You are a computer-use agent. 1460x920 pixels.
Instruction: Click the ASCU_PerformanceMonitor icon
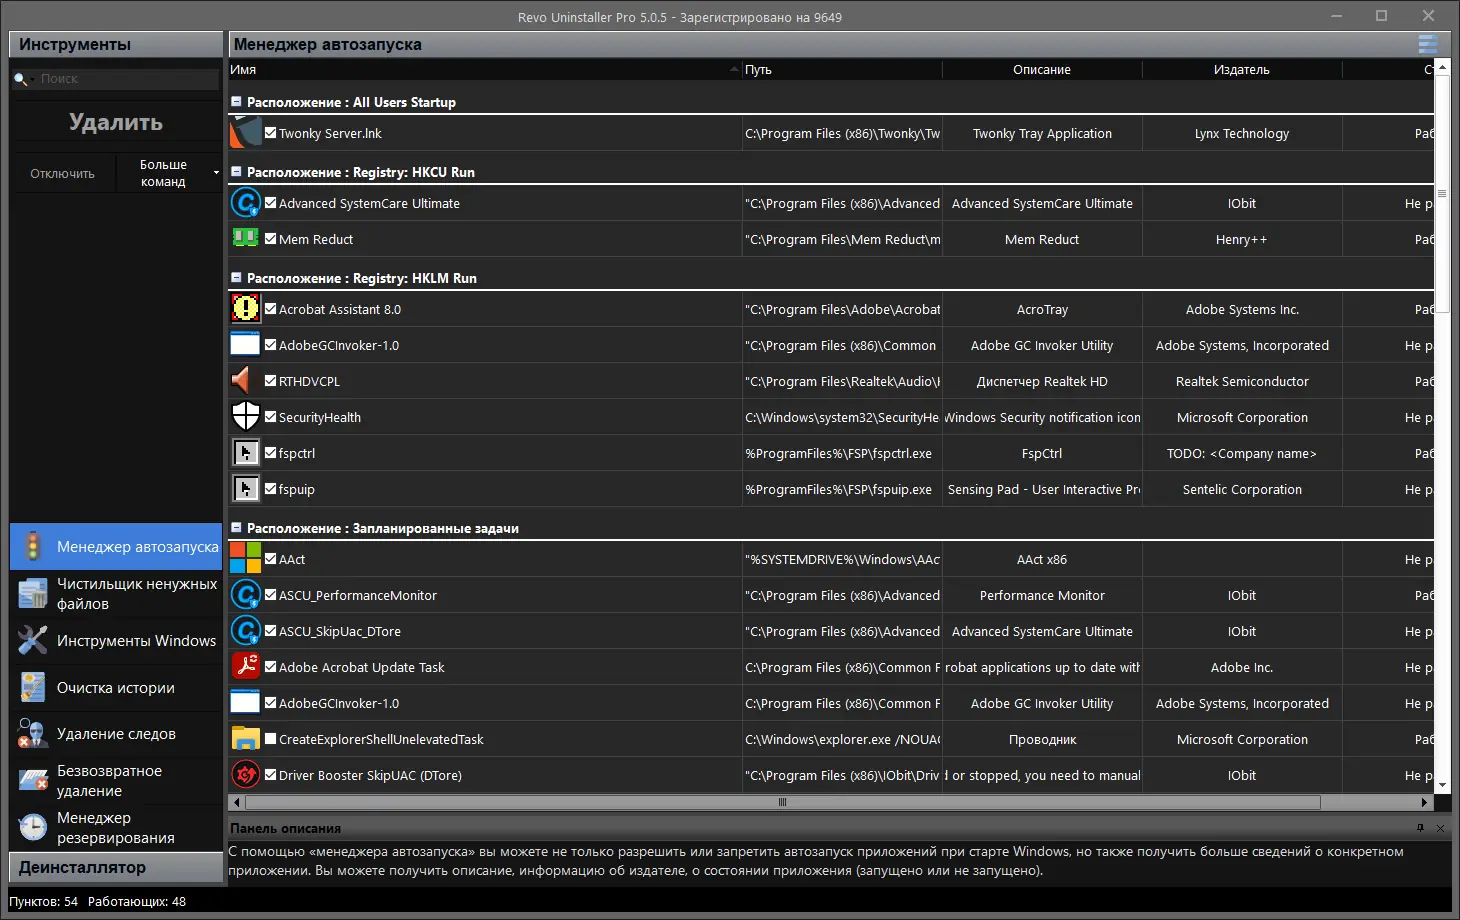(245, 595)
